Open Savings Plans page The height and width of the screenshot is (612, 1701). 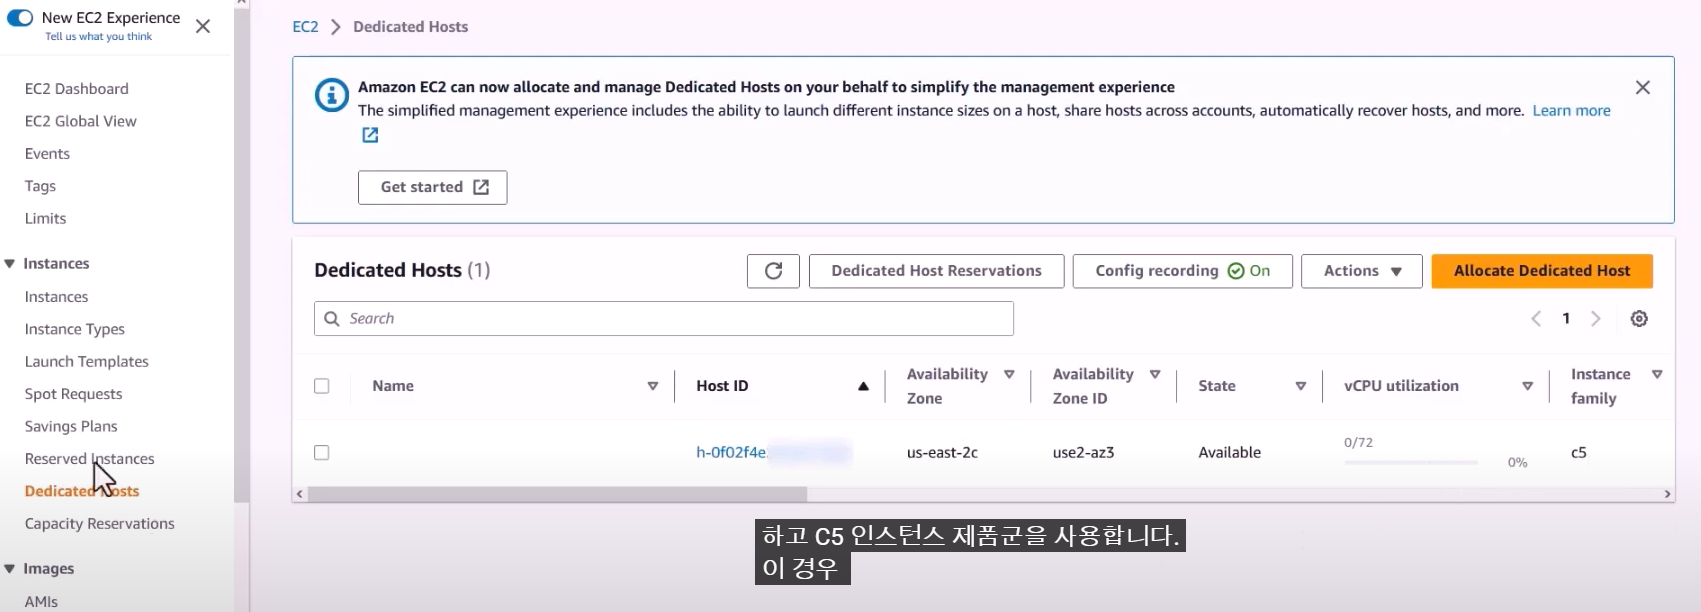71,427
